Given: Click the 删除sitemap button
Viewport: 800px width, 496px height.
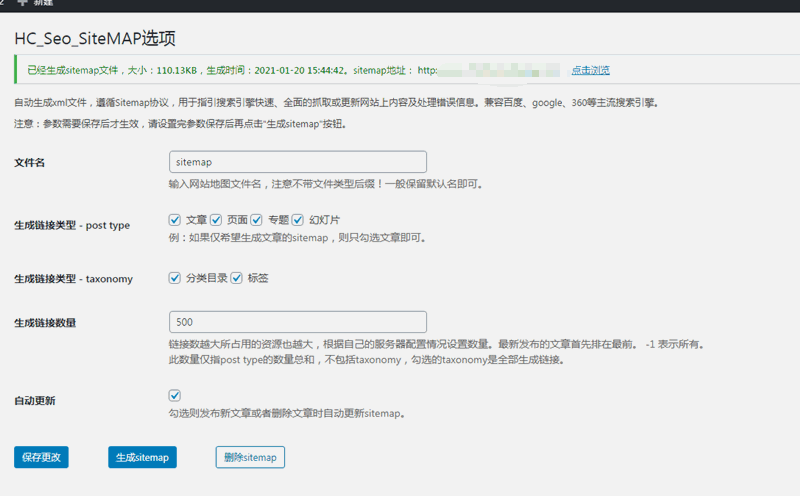Looking at the screenshot, I should click(x=250, y=457).
